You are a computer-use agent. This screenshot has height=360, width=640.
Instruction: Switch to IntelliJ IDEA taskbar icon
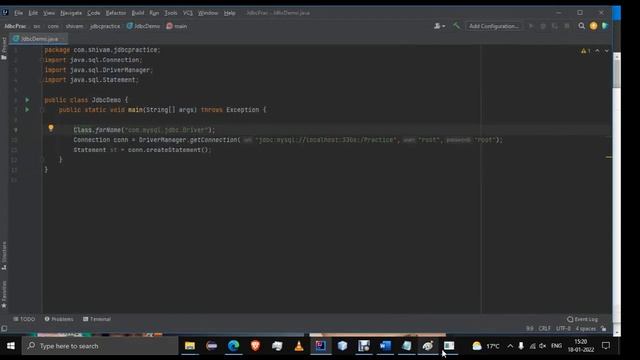(321, 346)
